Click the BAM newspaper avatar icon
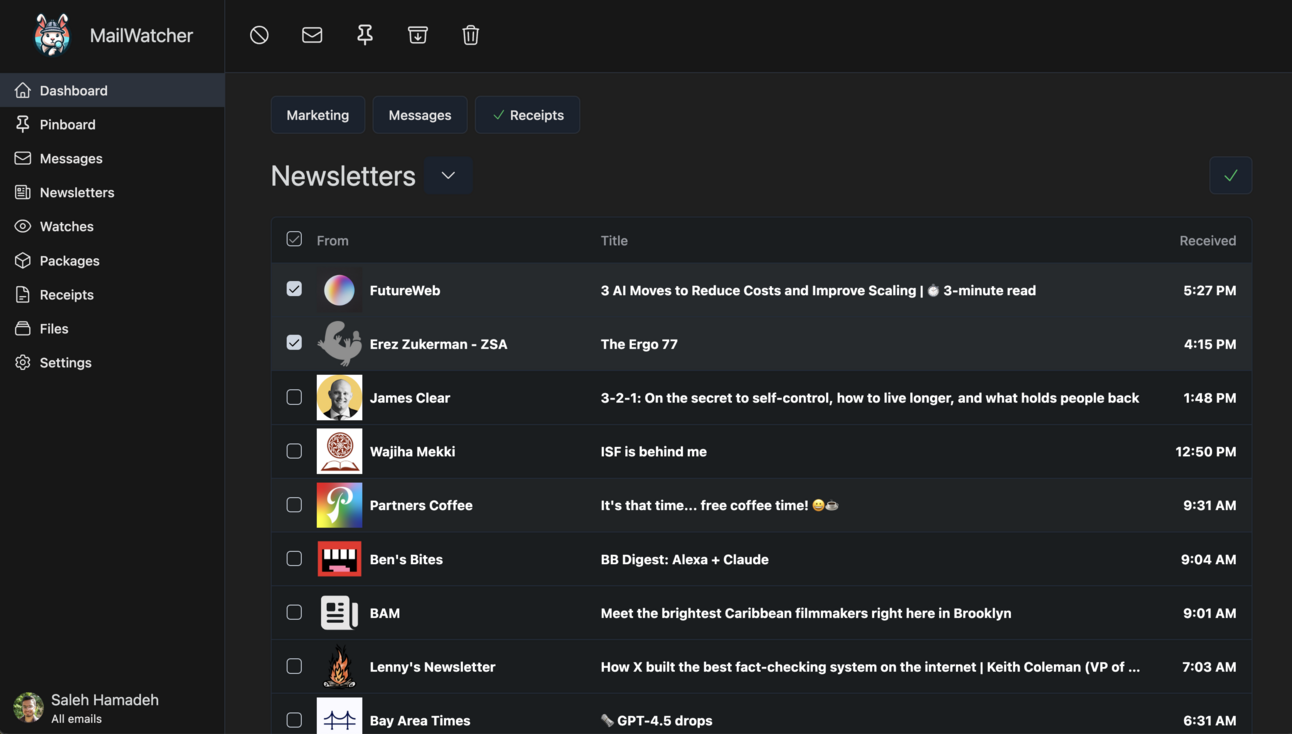 339,613
